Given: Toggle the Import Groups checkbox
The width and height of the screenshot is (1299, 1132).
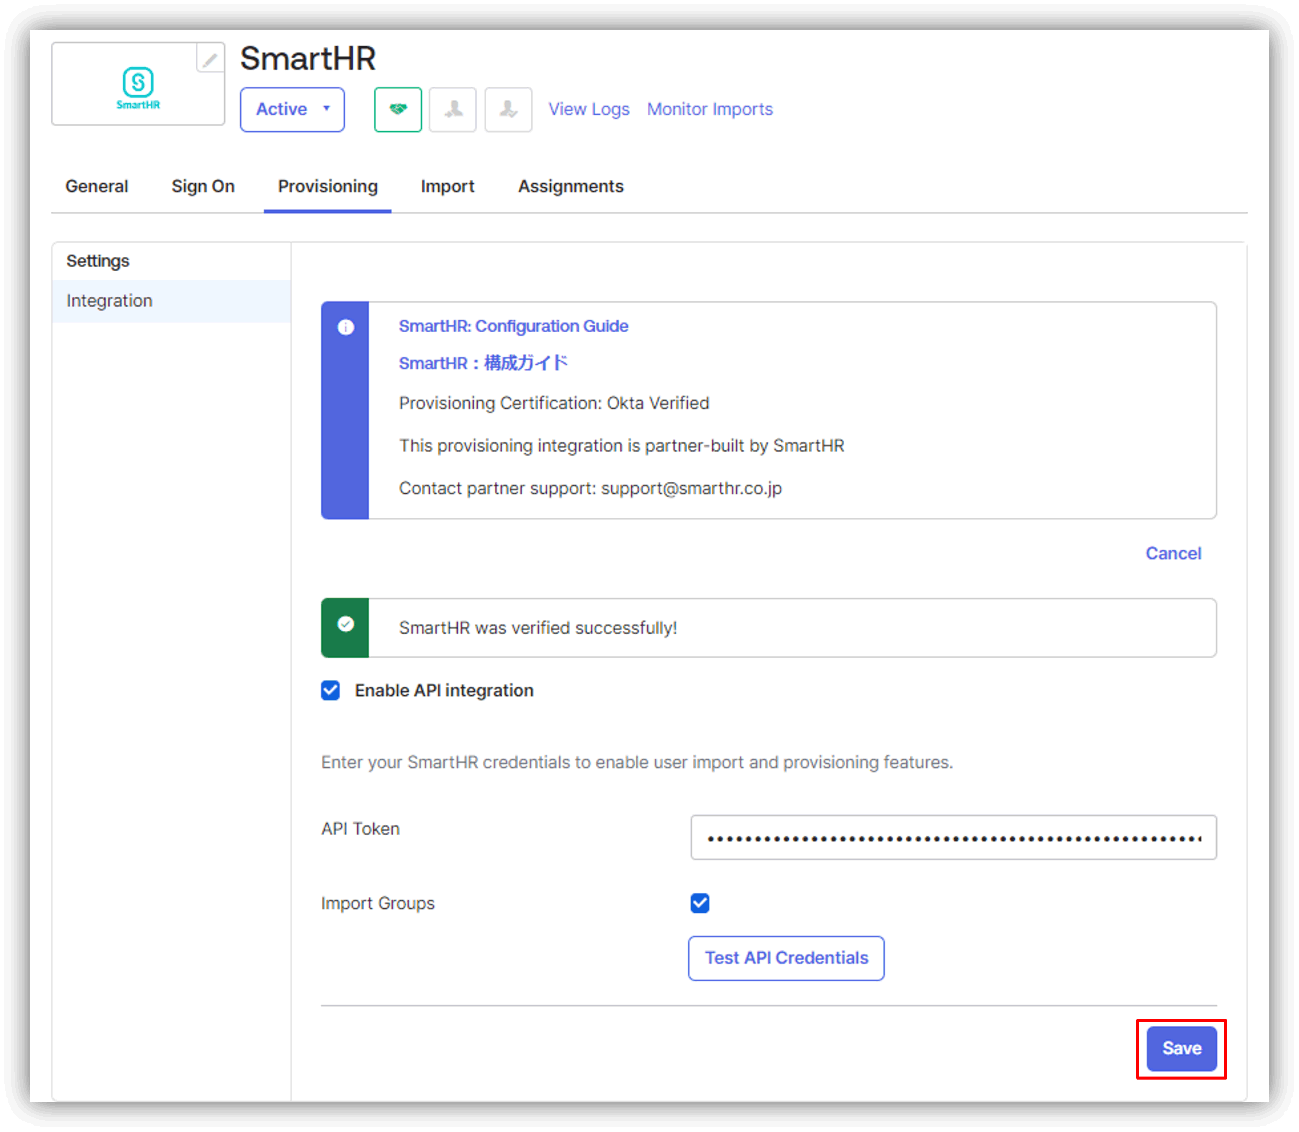Looking at the screenshot, I should click(700, 904).
